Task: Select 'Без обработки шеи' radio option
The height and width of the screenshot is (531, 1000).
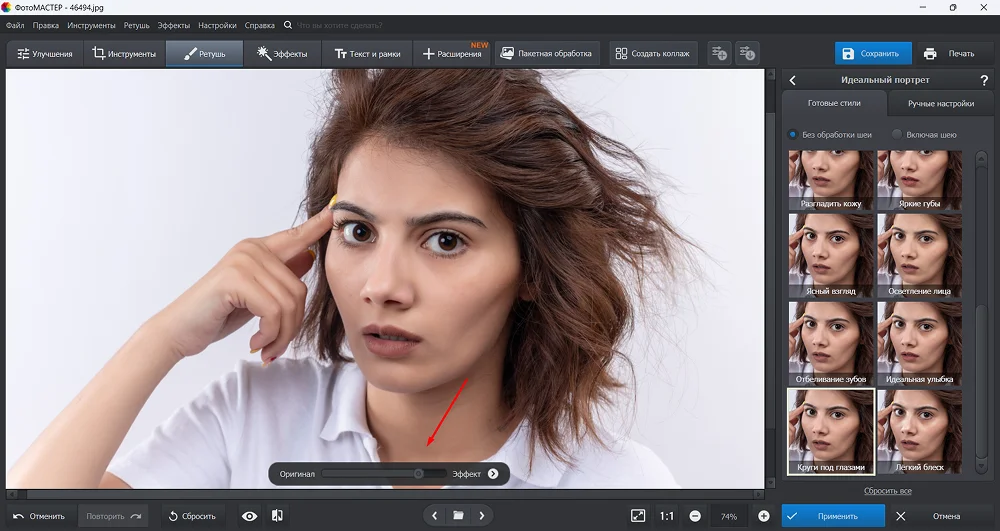Action: [830, 135]
